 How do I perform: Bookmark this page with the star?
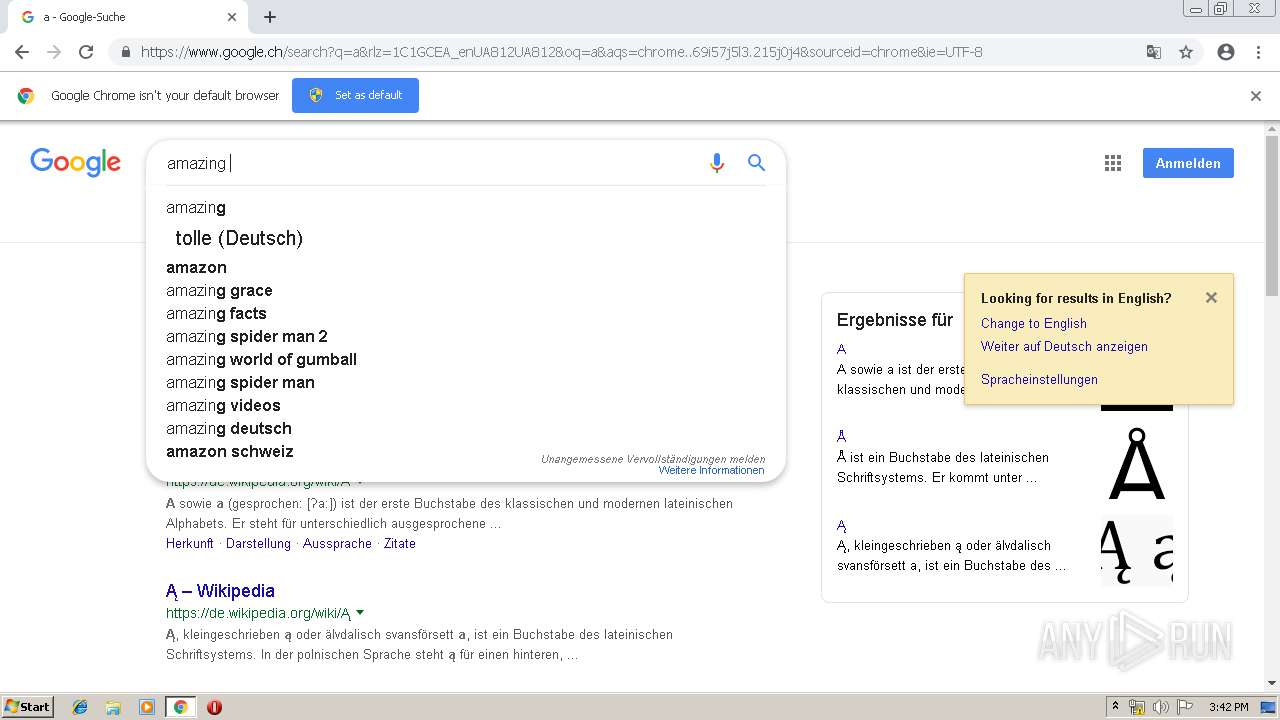pos(1186,52)
